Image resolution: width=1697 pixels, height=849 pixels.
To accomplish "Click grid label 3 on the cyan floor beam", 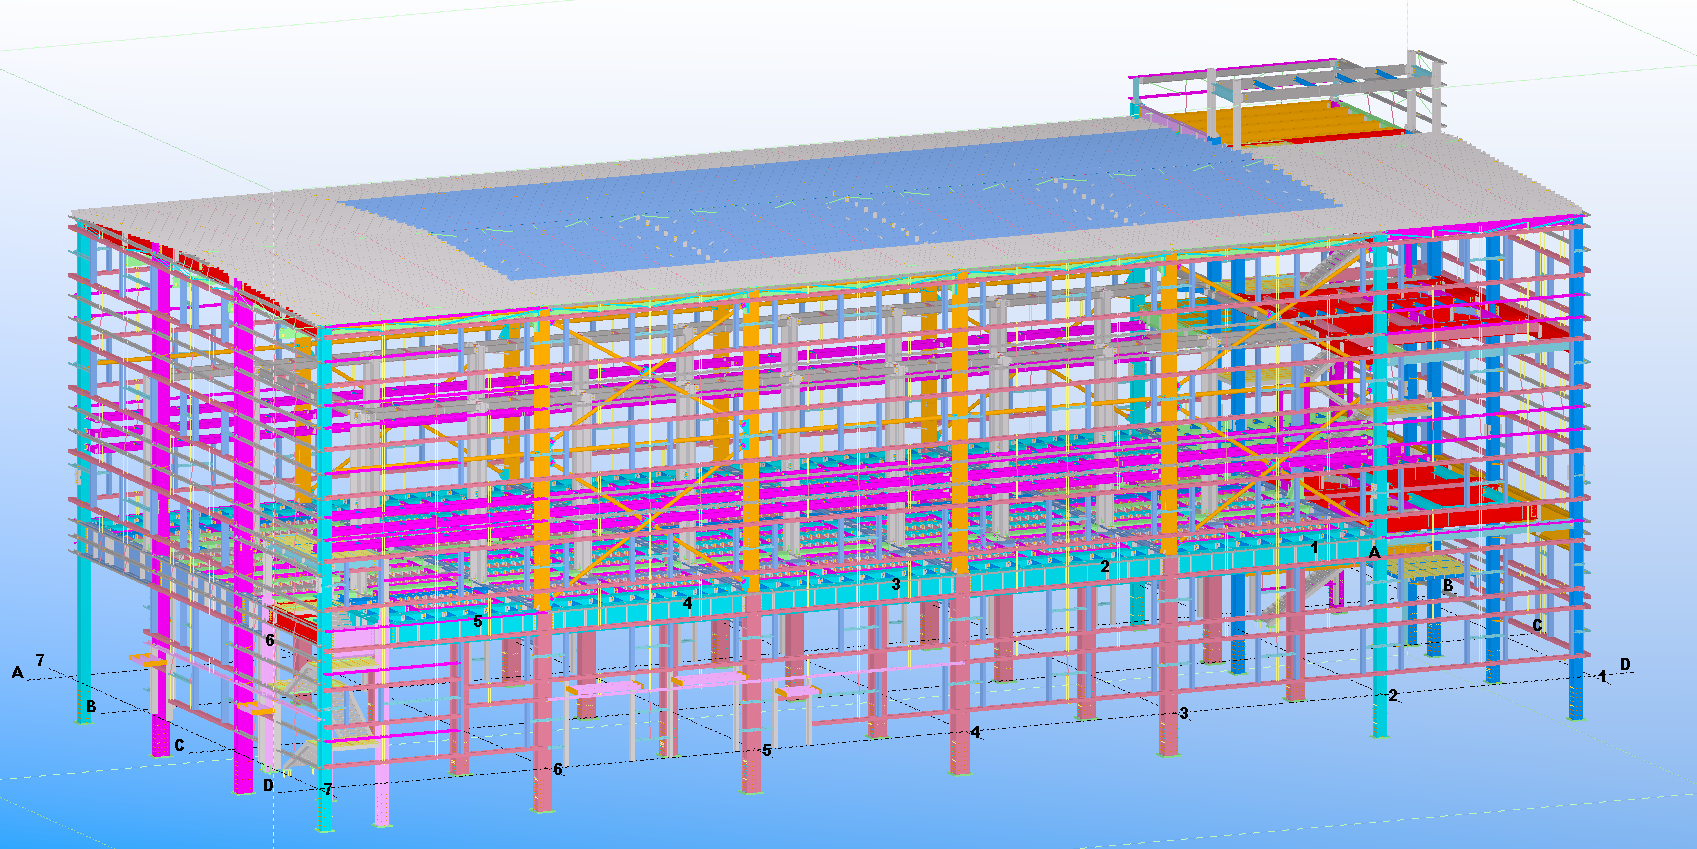I will [896, 584].
